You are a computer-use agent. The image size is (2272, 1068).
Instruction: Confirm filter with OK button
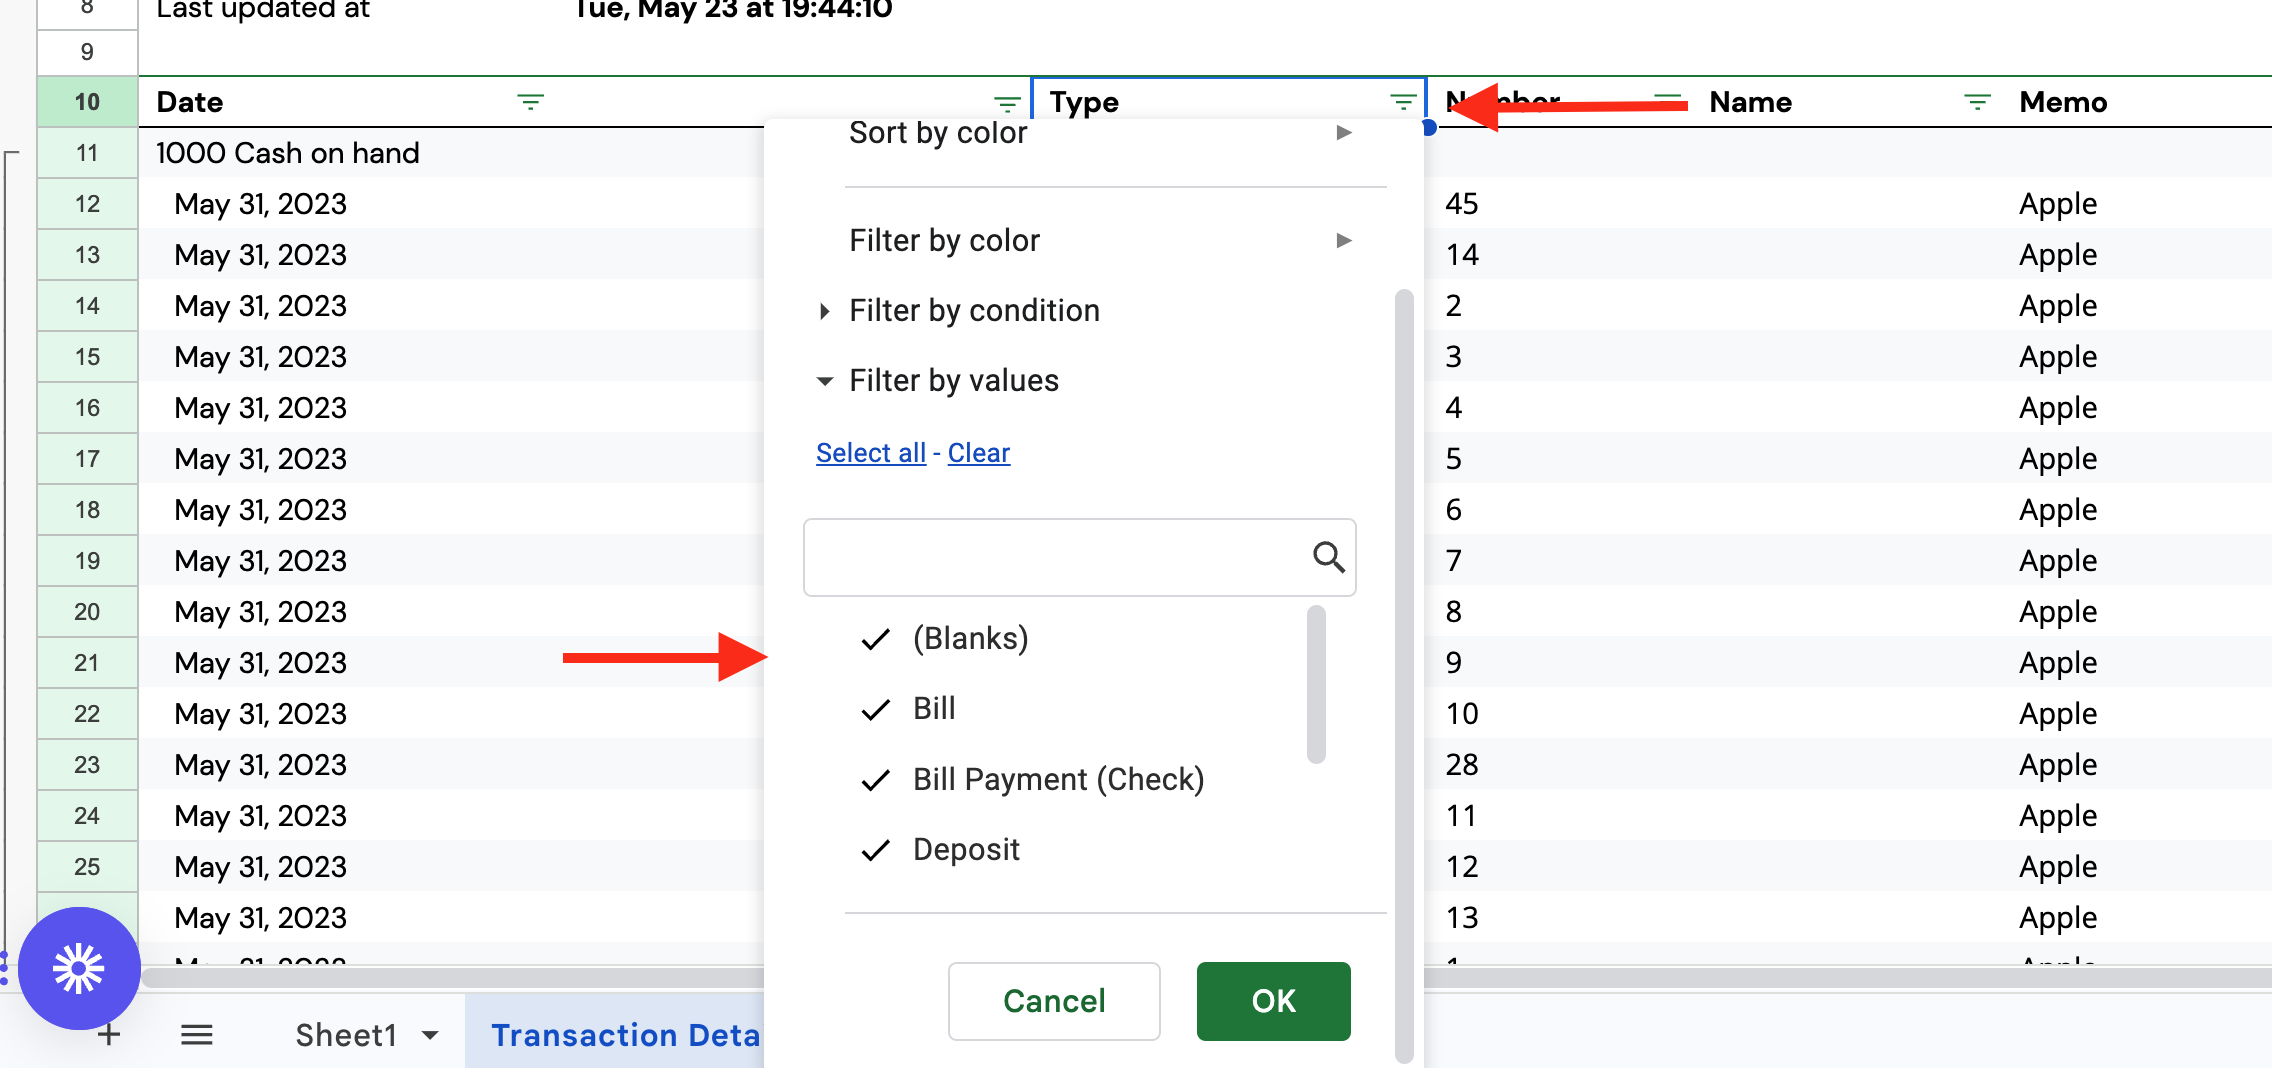[1273, 1001]
